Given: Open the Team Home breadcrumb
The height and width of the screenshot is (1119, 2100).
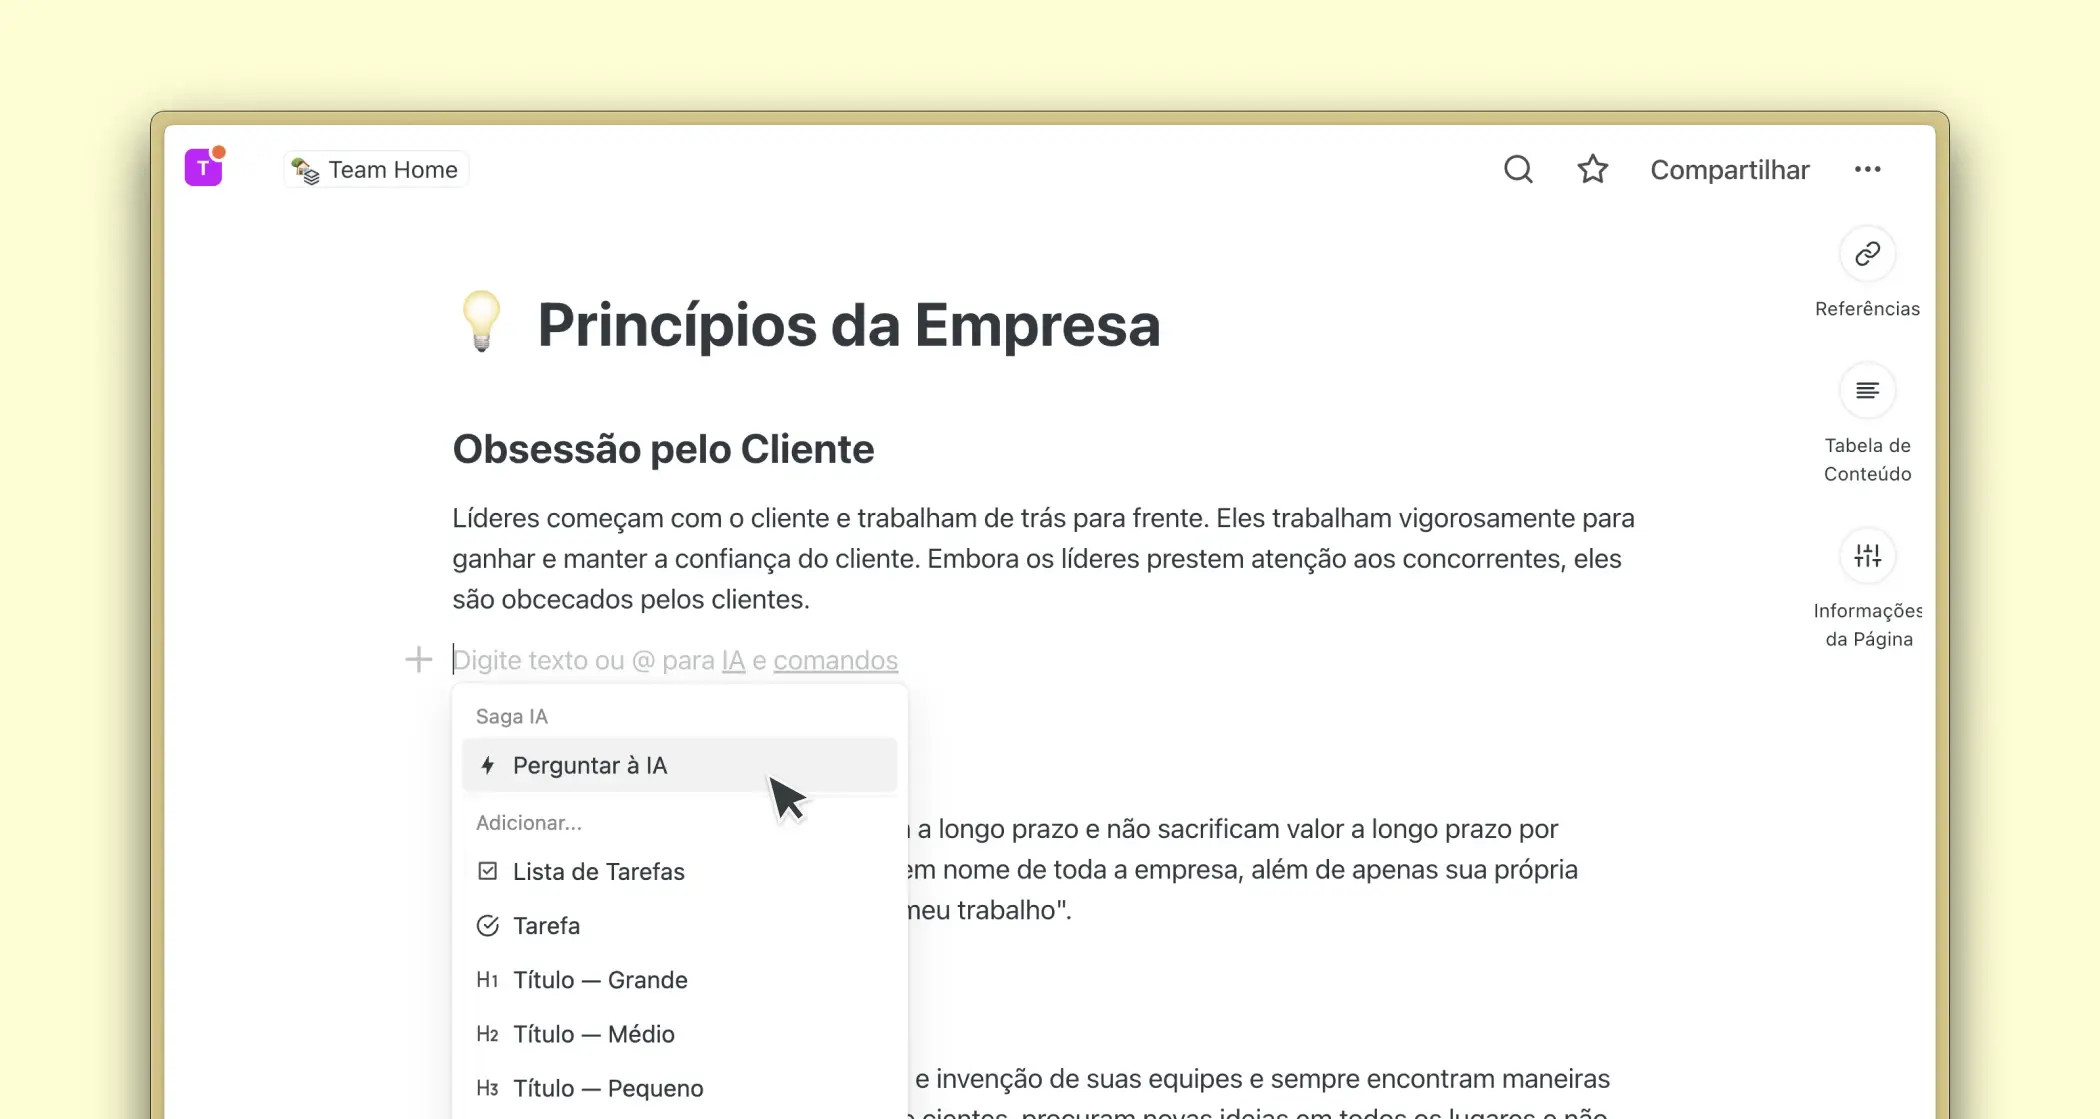Looking at the screenshot, I should pyautogui.click(x=377, y=170).
